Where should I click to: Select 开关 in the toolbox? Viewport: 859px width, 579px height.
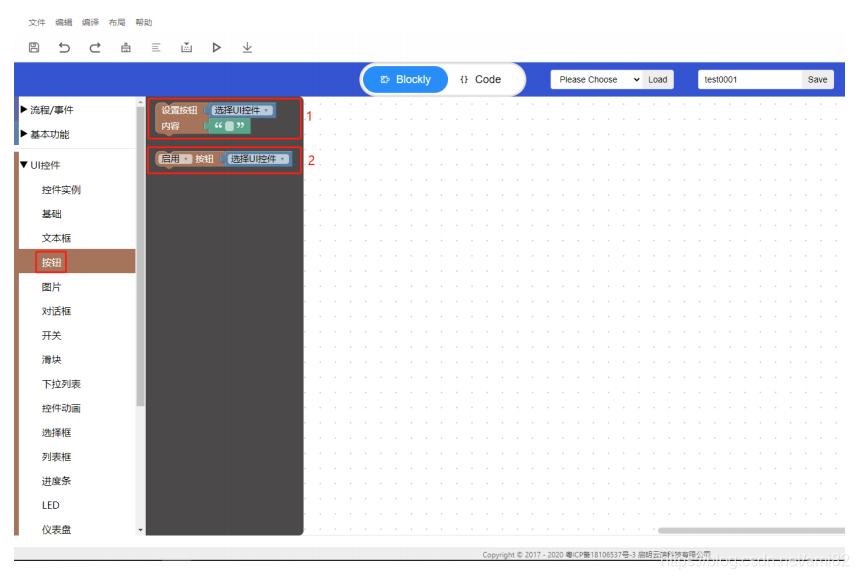(51, 335)
